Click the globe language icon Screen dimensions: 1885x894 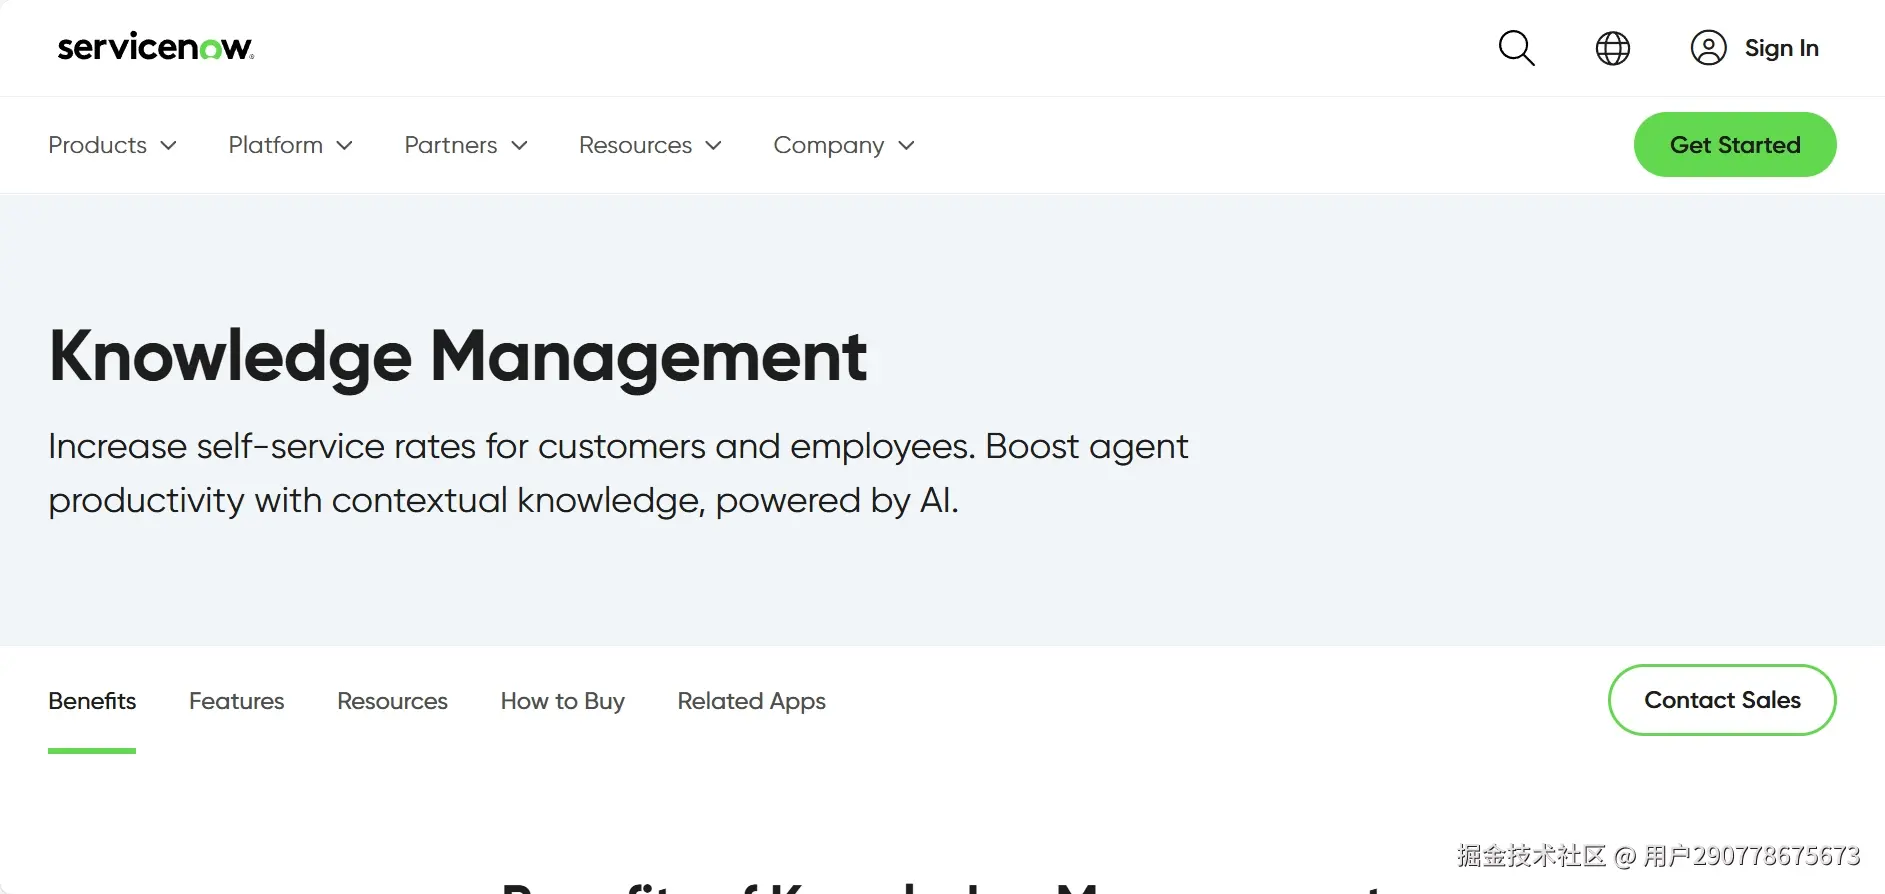[x=1612, y=48]
